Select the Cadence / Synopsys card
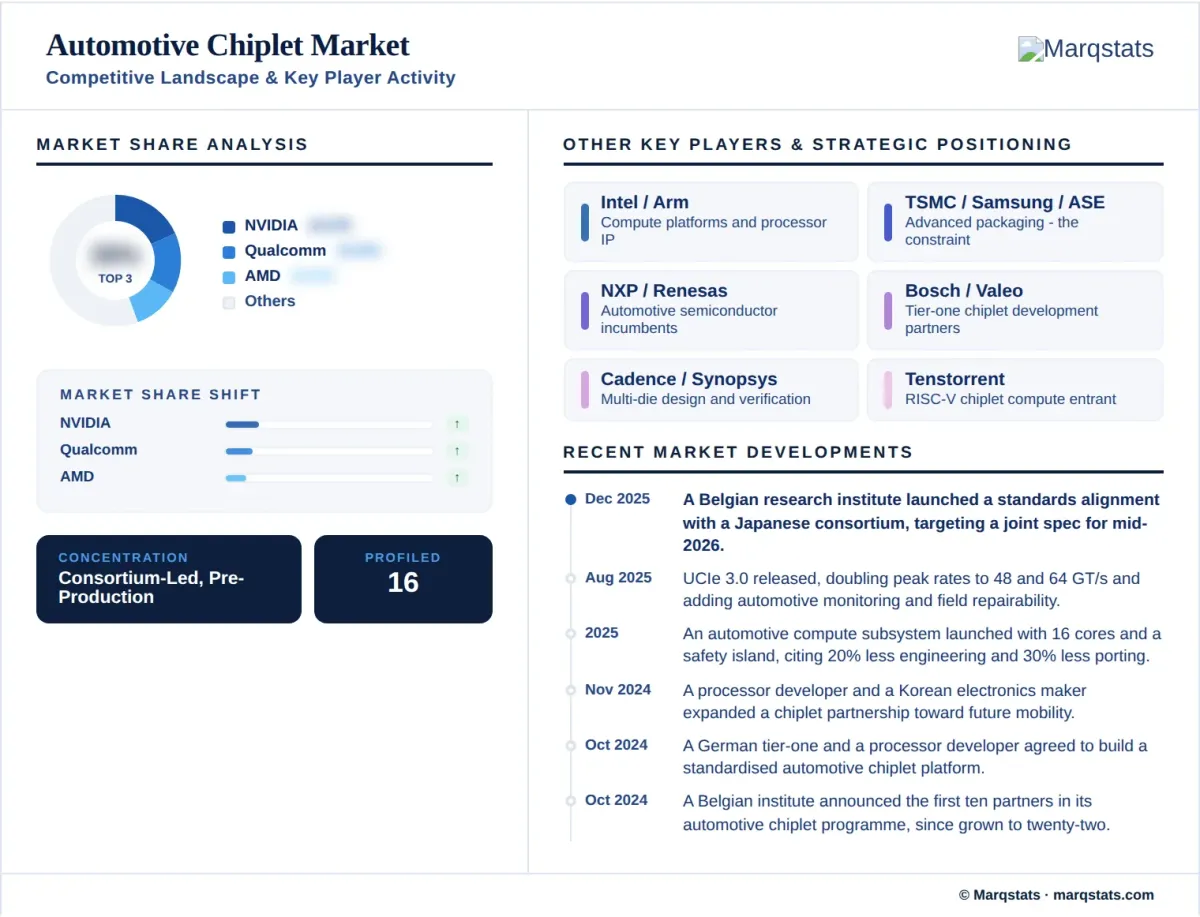 (711, 389)
